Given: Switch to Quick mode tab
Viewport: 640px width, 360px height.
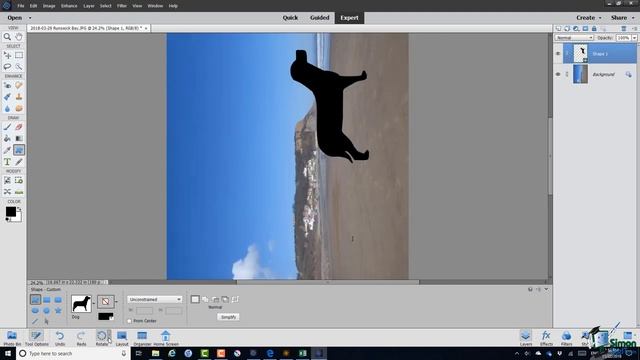Looking at the screenshot, I should tap(290, 18).
